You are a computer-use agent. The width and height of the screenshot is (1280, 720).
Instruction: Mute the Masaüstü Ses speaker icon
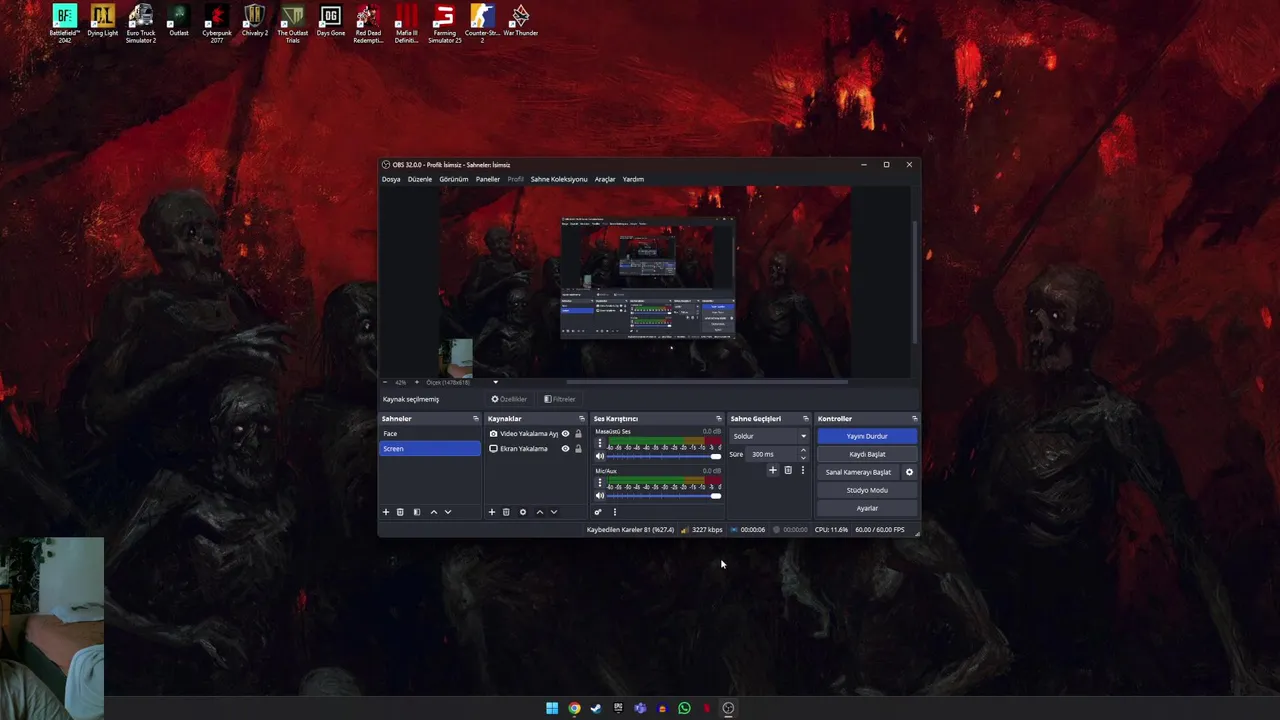point(600,456)
